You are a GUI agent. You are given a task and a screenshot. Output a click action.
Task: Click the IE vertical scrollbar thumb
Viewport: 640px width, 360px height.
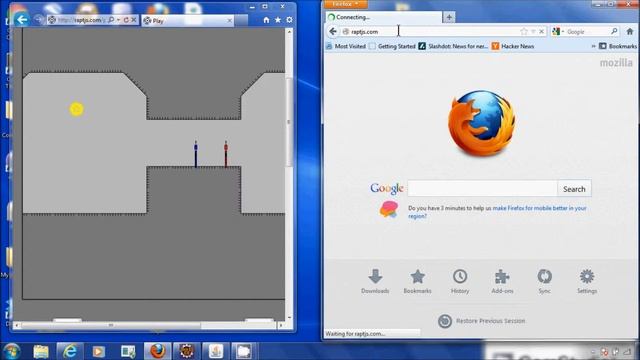point(289,122)
